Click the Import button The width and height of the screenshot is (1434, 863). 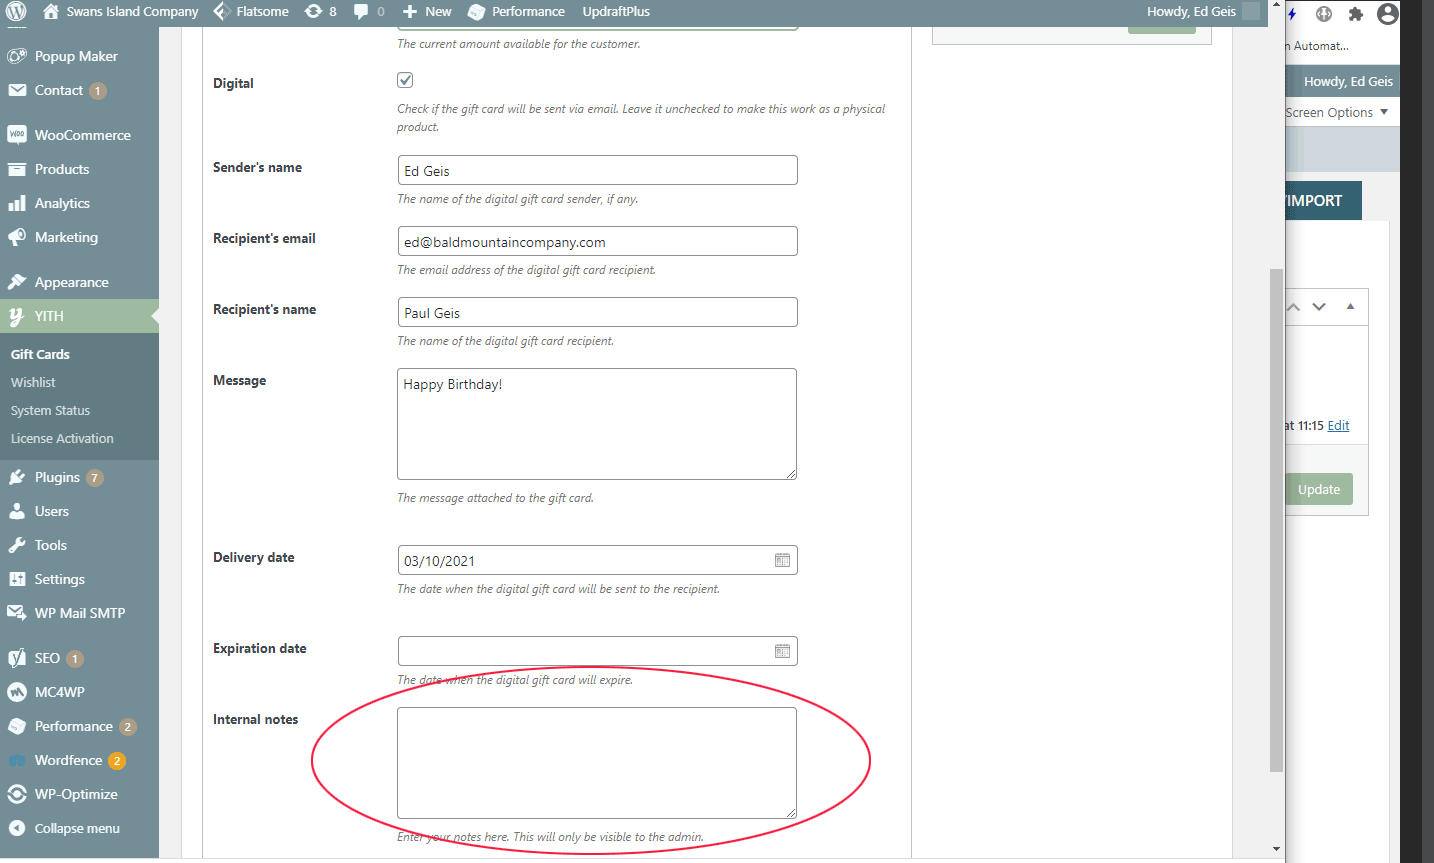pos(1323,200)
